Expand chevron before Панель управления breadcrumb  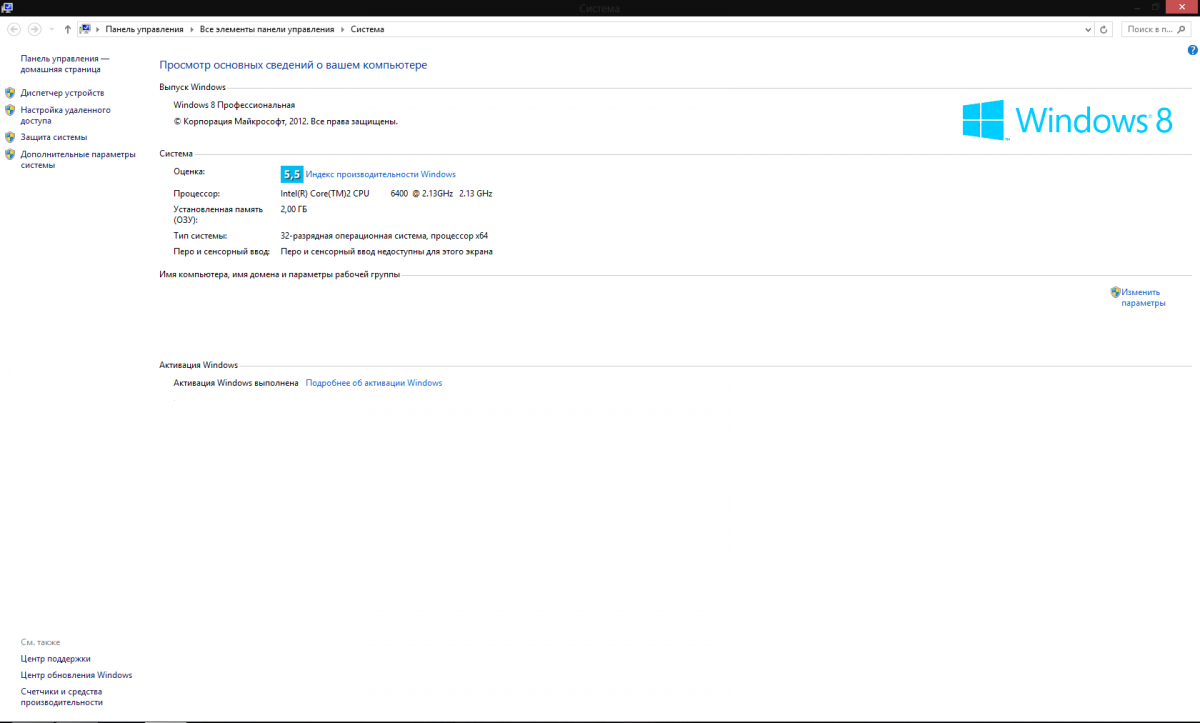point(98,30)
